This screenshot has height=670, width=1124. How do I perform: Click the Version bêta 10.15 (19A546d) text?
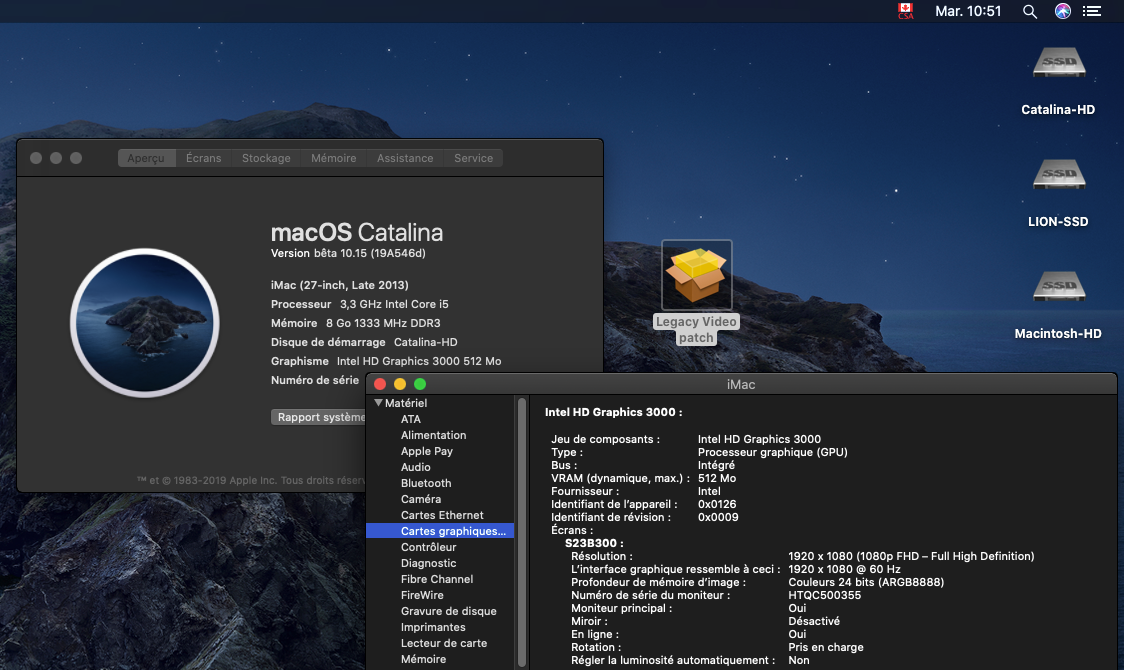(x=348, y=253)
